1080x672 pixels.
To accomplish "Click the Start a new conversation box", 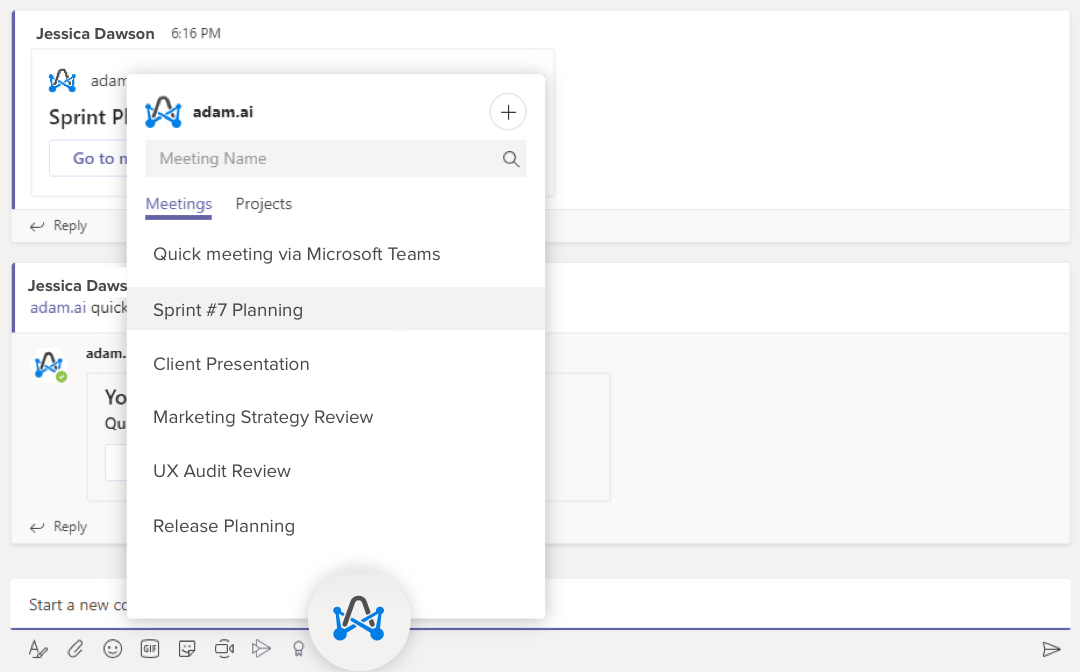I will pyautogui.click(x=540, y=605).
